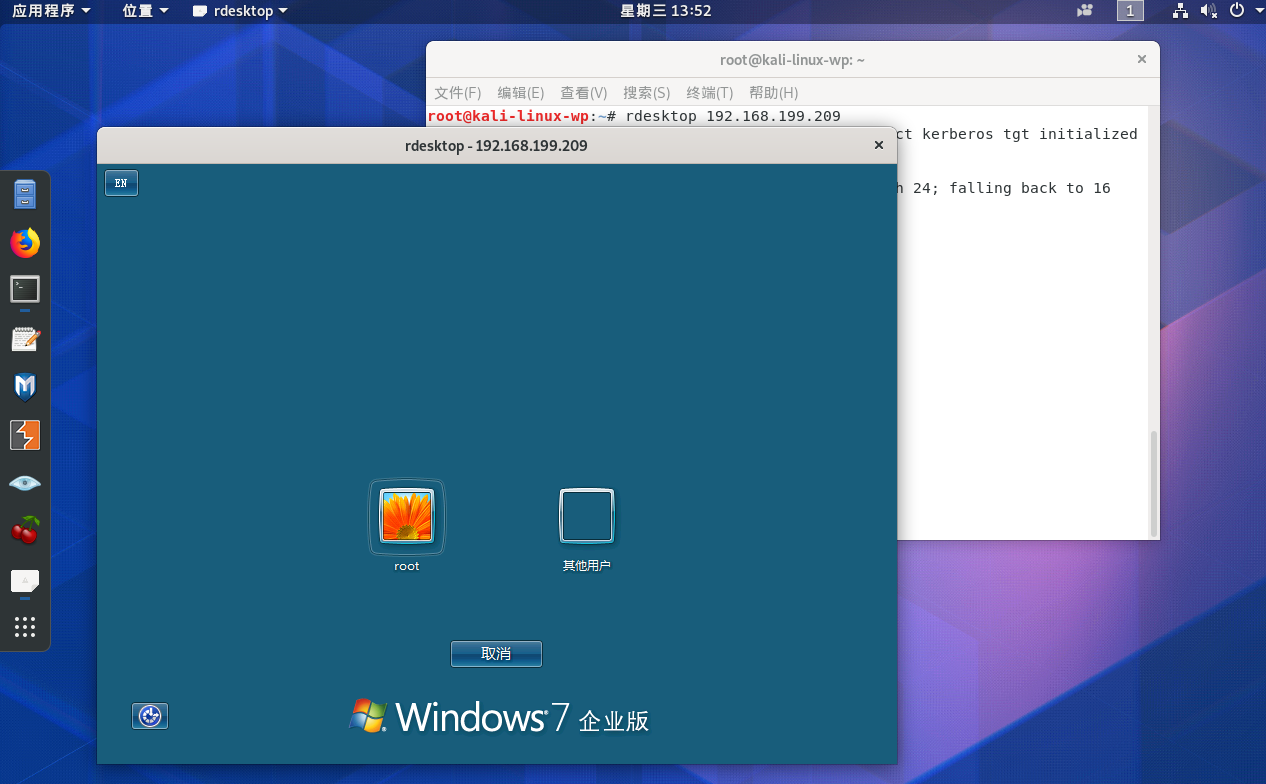The image size is (1266, 784).
Task: Open terminal 编辑(E) menu
Action: 521,93
